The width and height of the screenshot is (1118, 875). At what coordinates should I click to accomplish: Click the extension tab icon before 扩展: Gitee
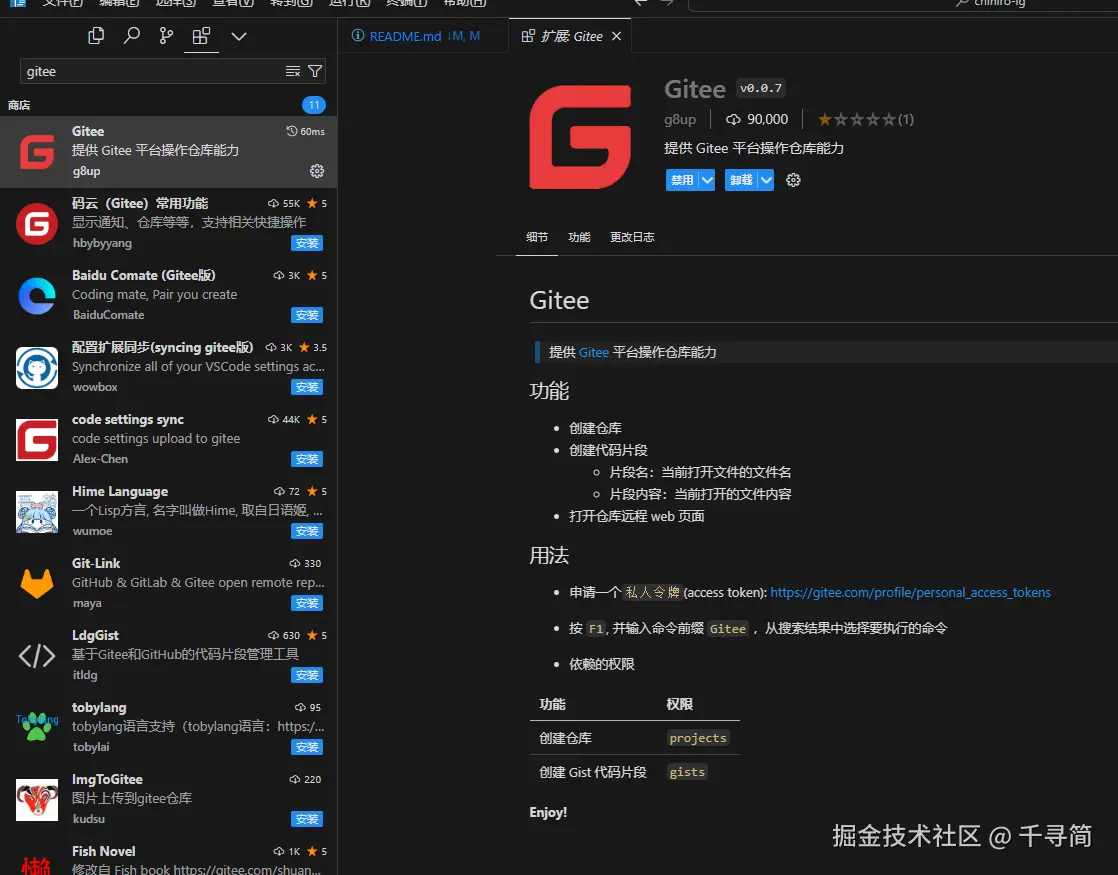pos(528,36)
